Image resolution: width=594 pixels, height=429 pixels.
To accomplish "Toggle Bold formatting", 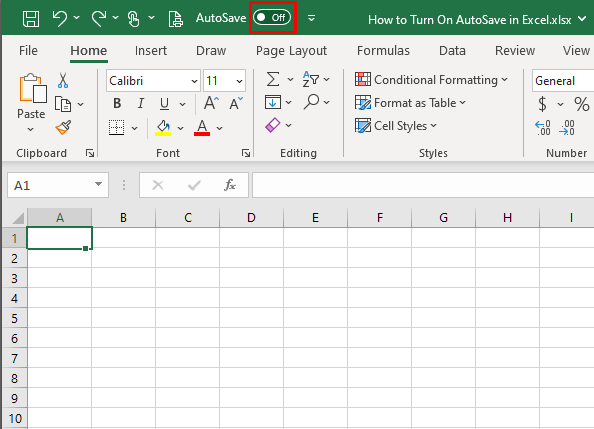I will coord(117,103).
